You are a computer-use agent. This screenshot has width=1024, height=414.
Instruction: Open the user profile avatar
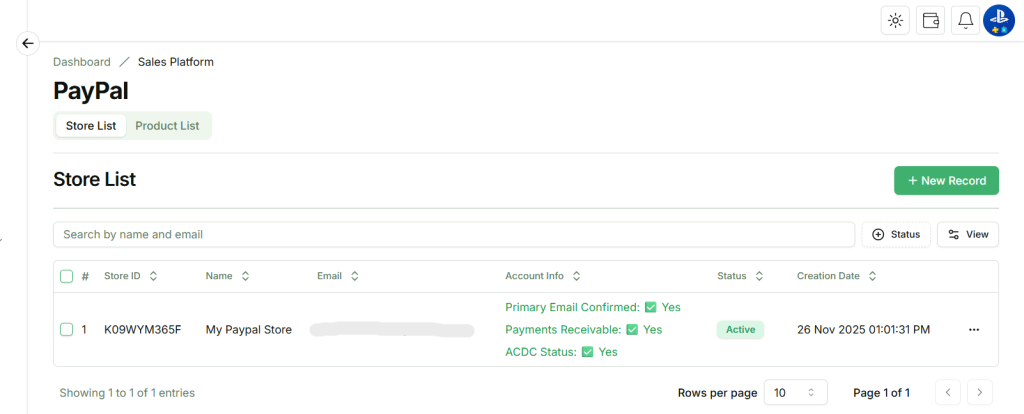(x=999, y=20)
